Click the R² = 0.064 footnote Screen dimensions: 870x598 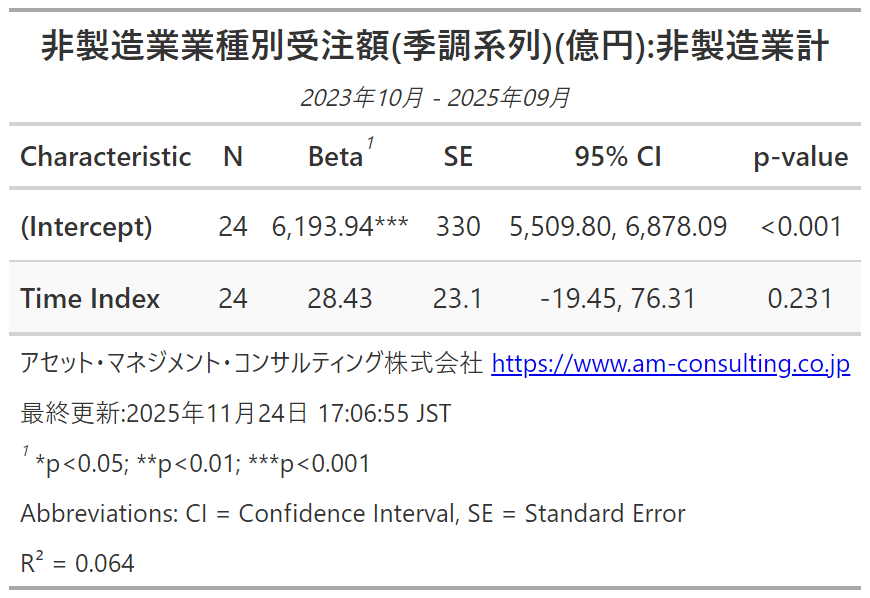coord(77,563)
